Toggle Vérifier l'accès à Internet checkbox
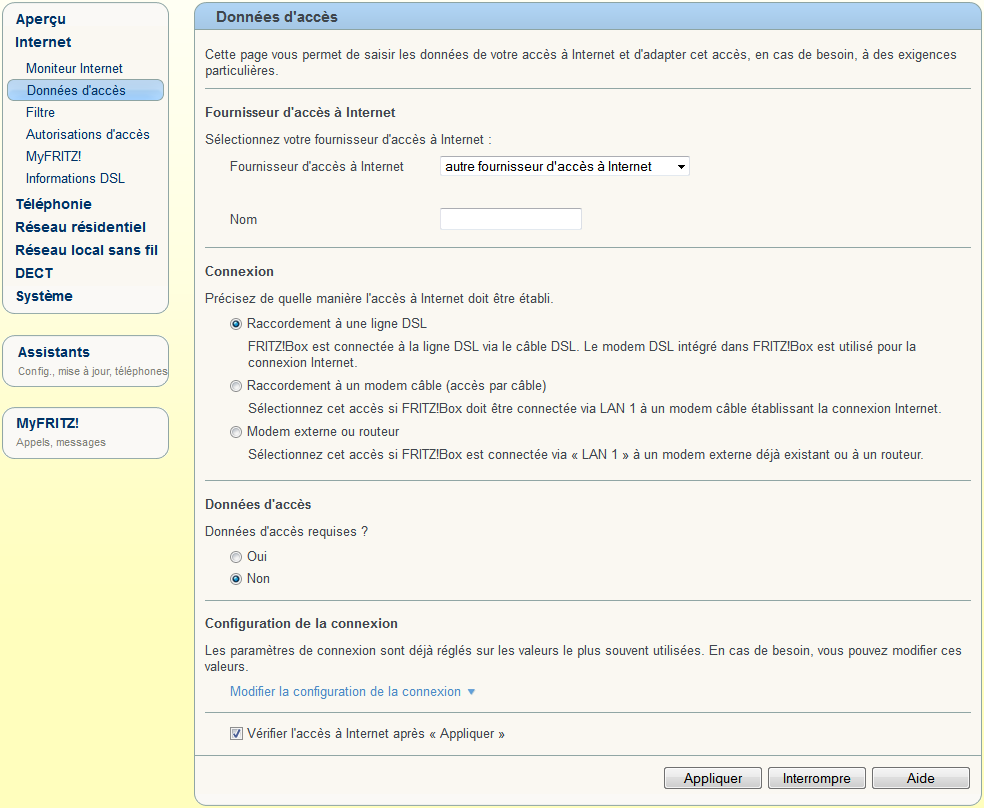Screen dimensions: 984x808 click(x=237, y=733)
